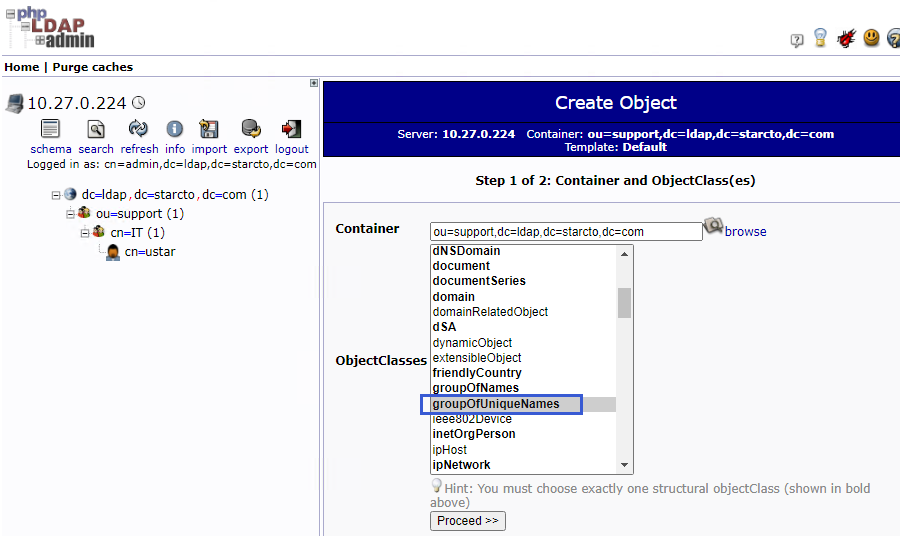Go to the Home link
Screen dimensions: 900x536
click(22, 67)
